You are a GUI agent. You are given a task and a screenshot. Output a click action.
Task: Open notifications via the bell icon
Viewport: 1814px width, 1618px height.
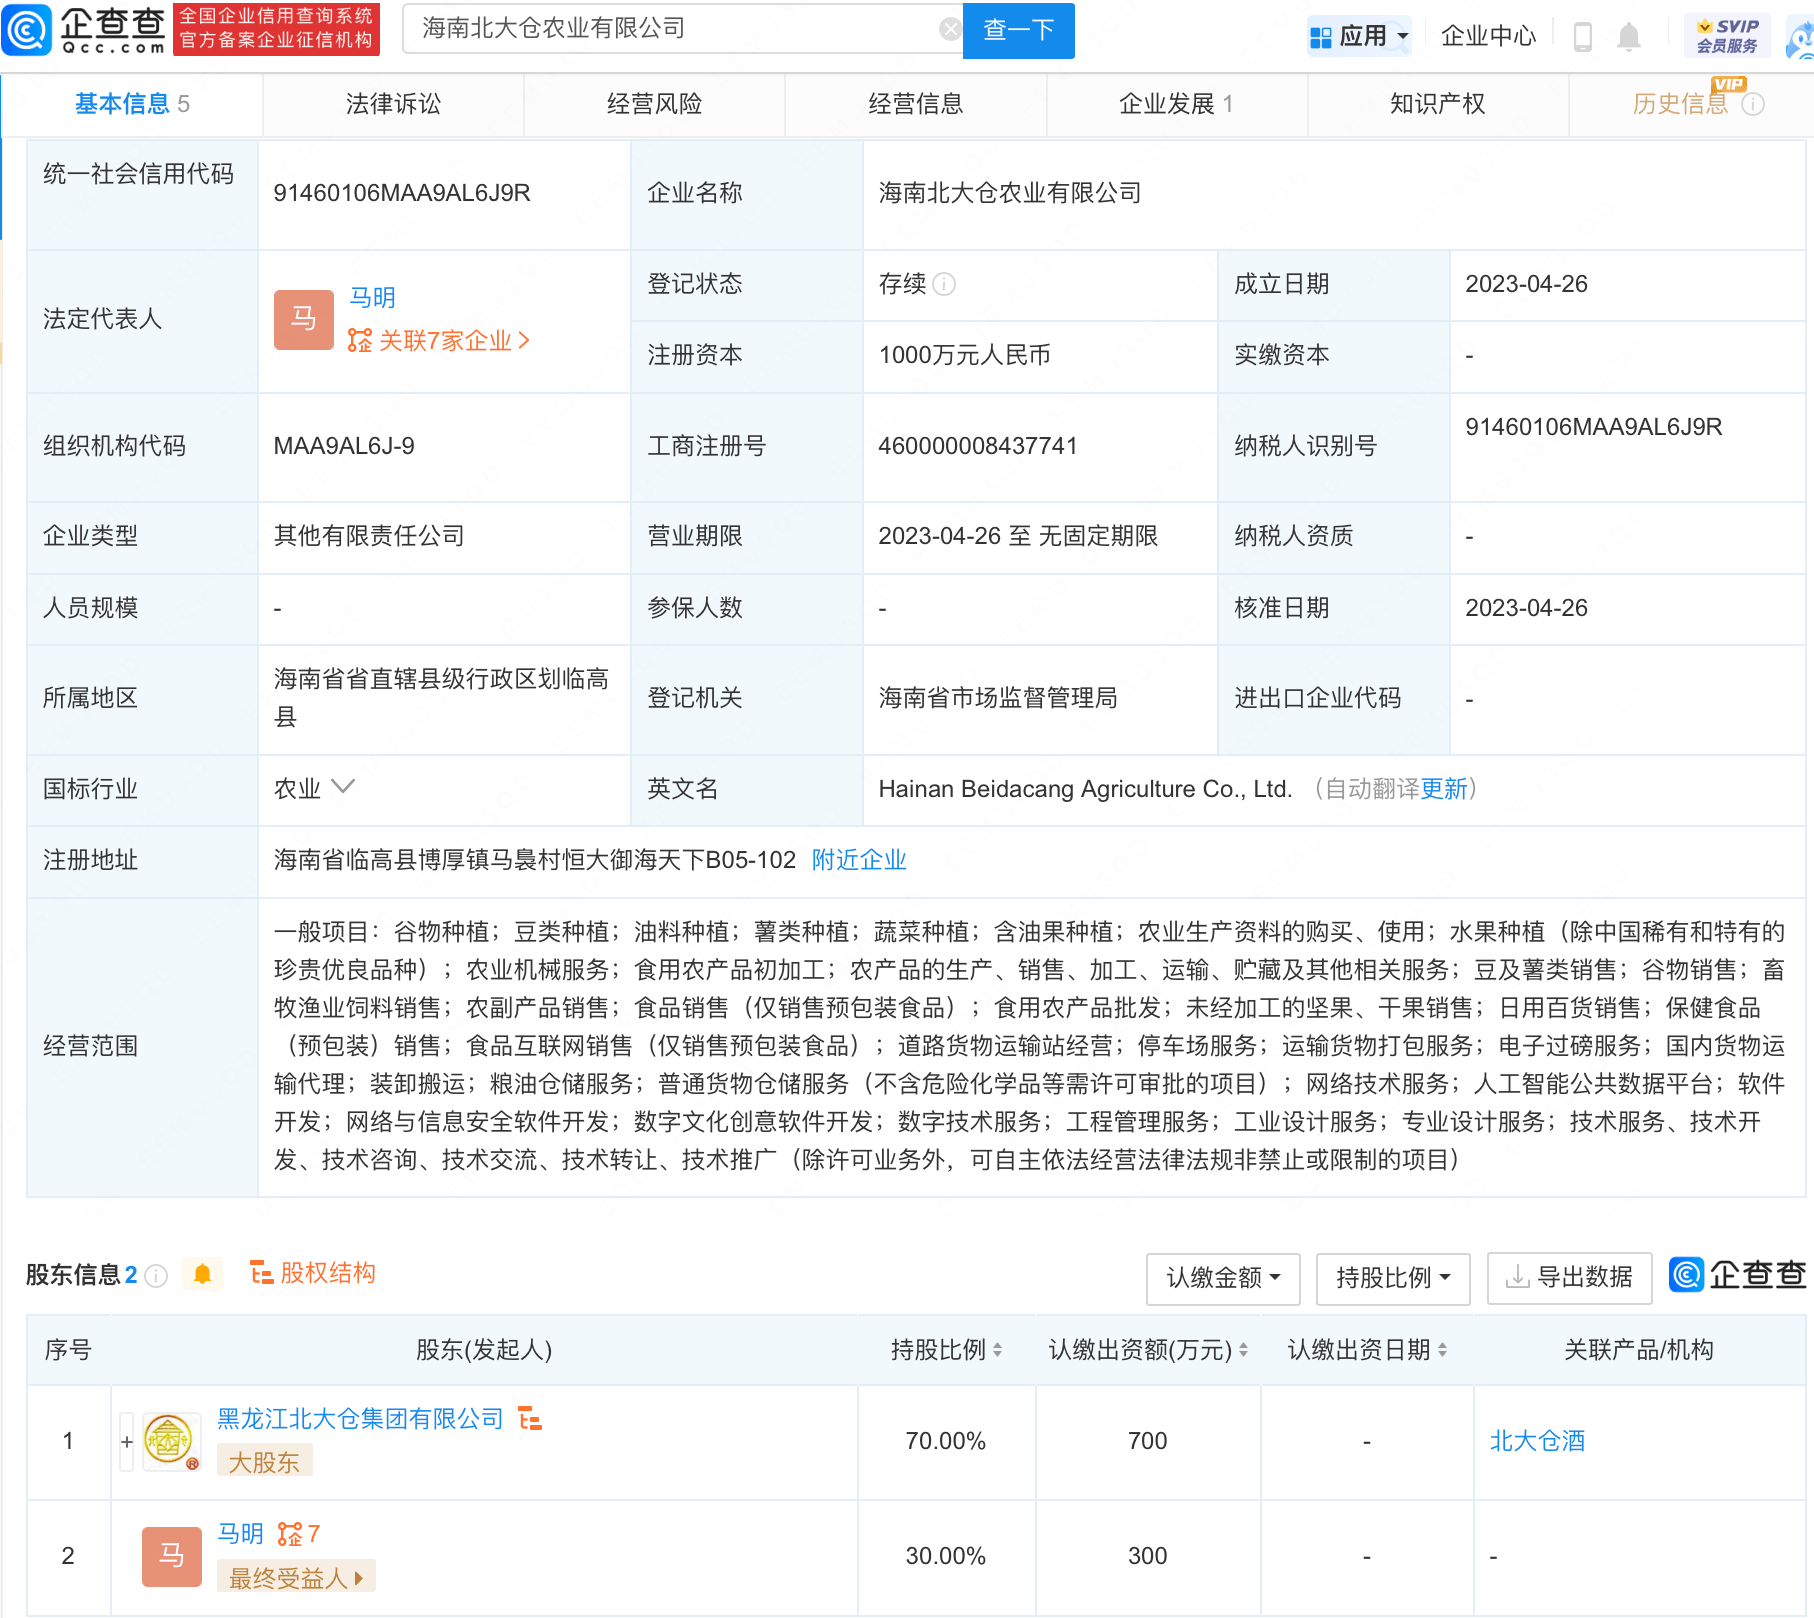click(x=1629, y=37)
